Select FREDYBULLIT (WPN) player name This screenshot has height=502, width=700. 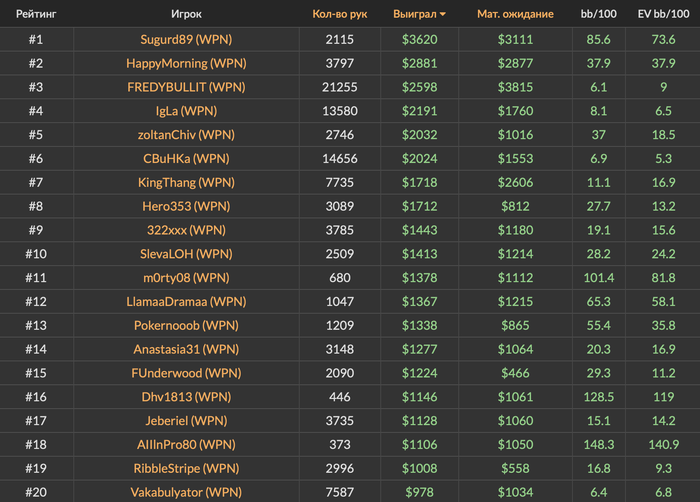186,87
